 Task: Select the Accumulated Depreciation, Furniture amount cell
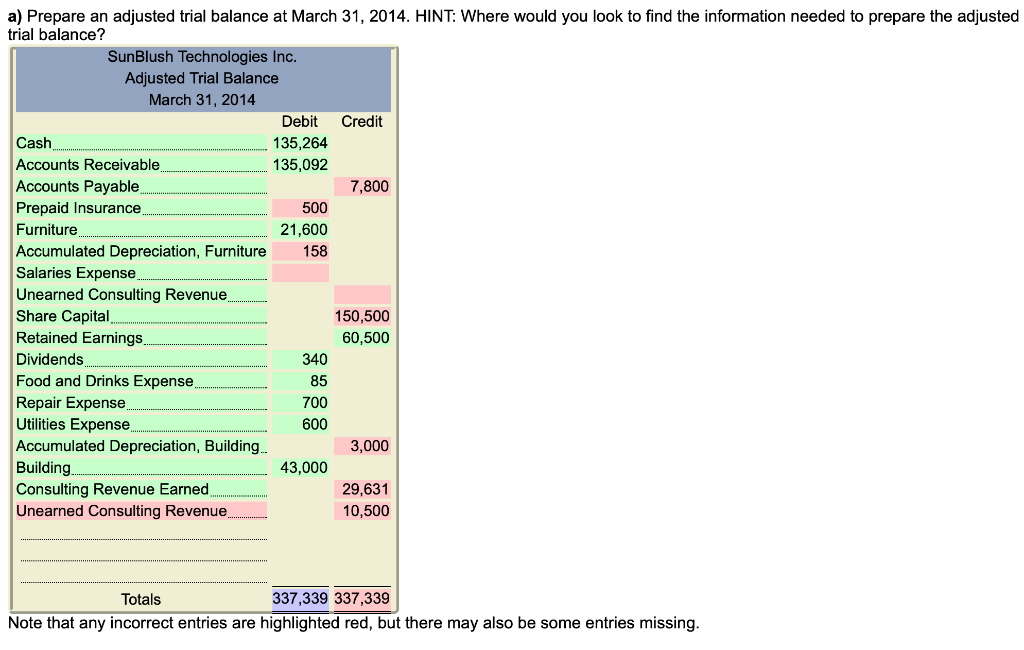(300, 251)
